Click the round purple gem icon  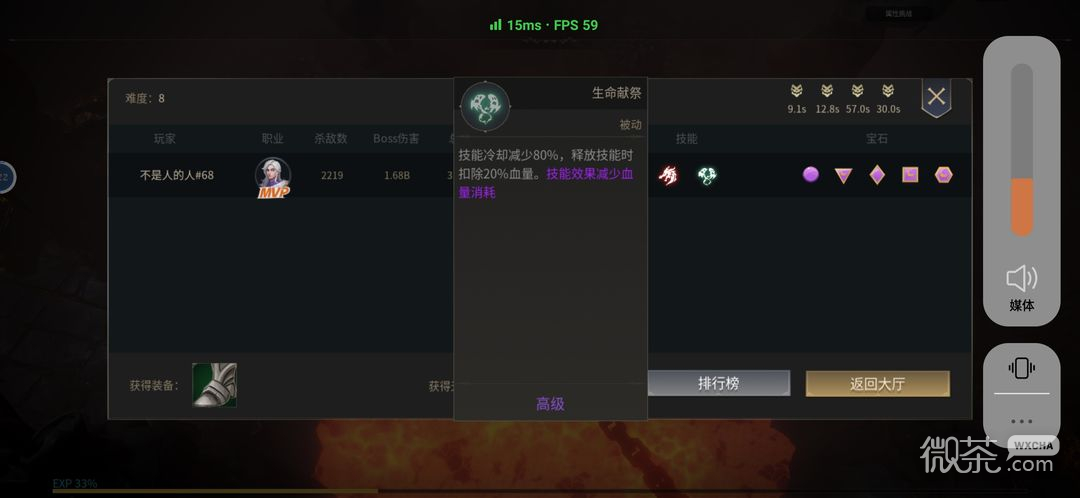point(811,174)
